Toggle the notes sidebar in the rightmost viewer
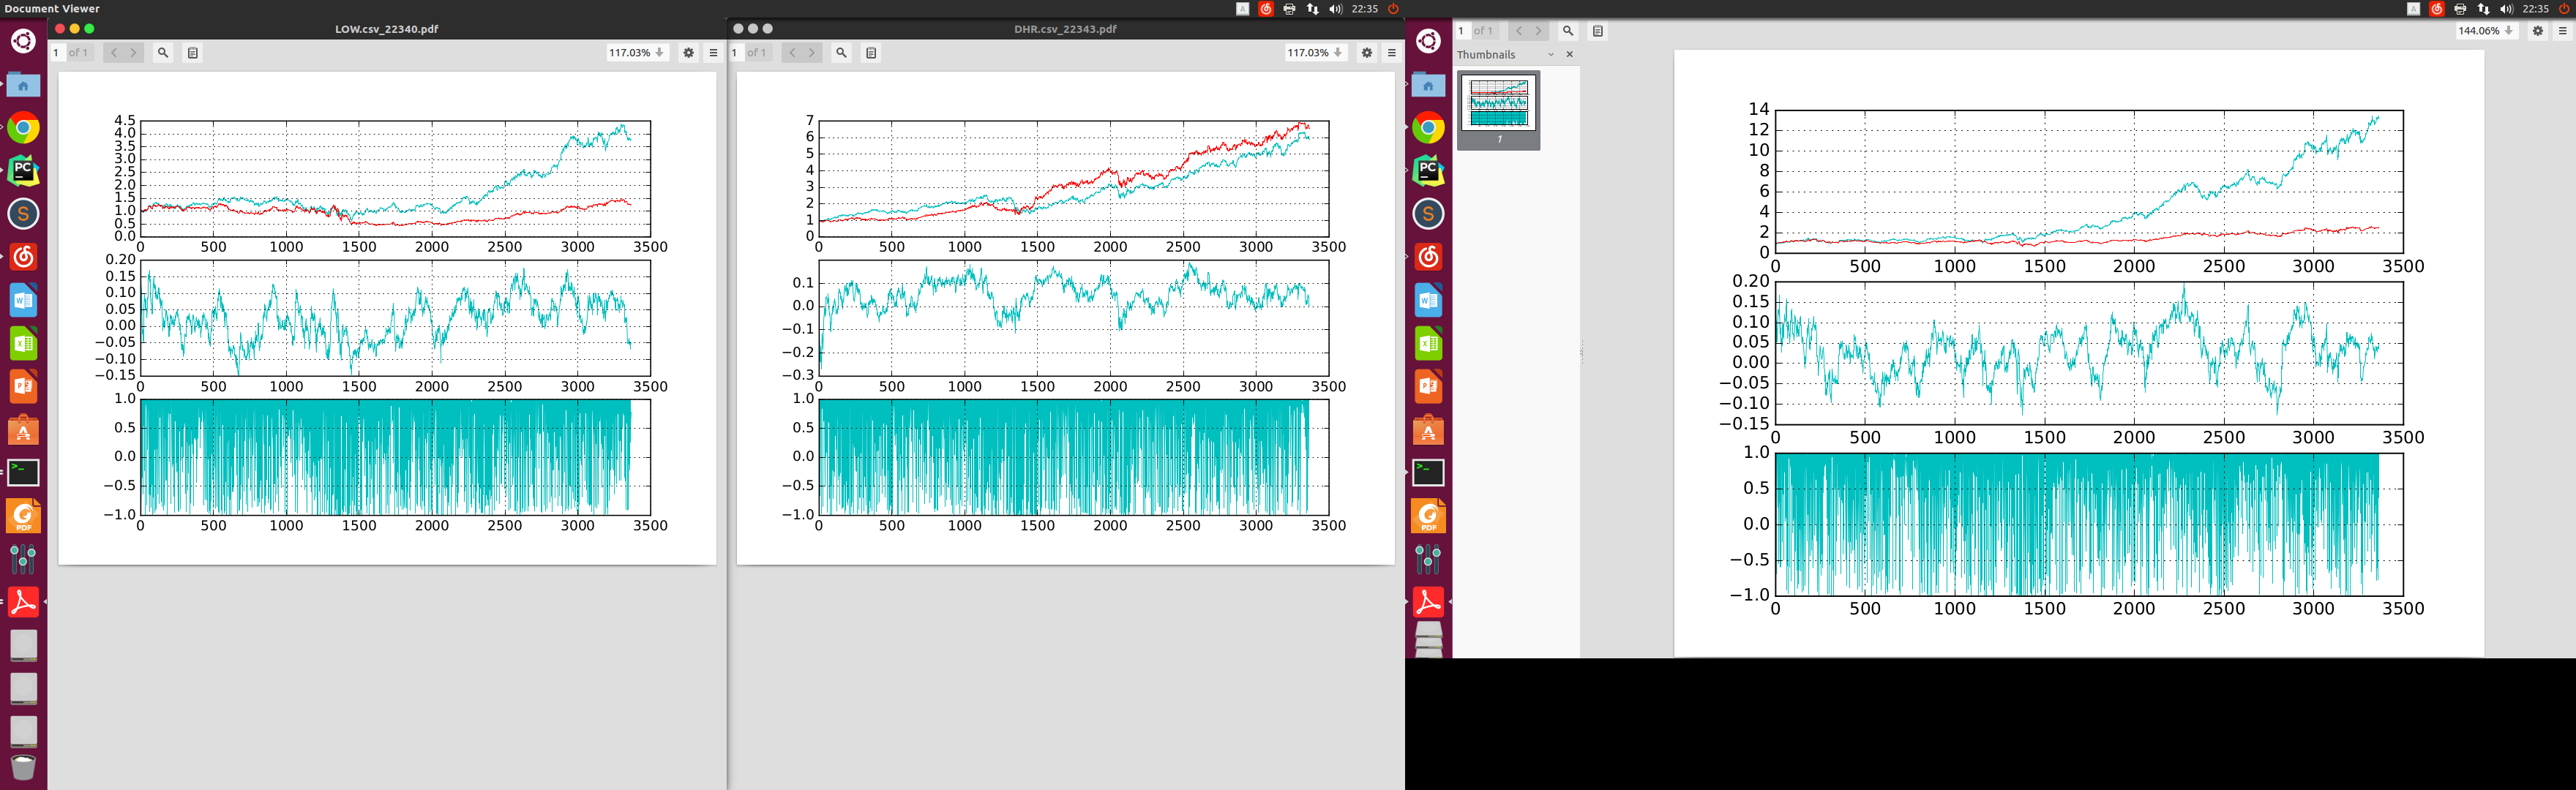Image resolution: width=2576 pixels, height=790 pixels. [1597, 31]
